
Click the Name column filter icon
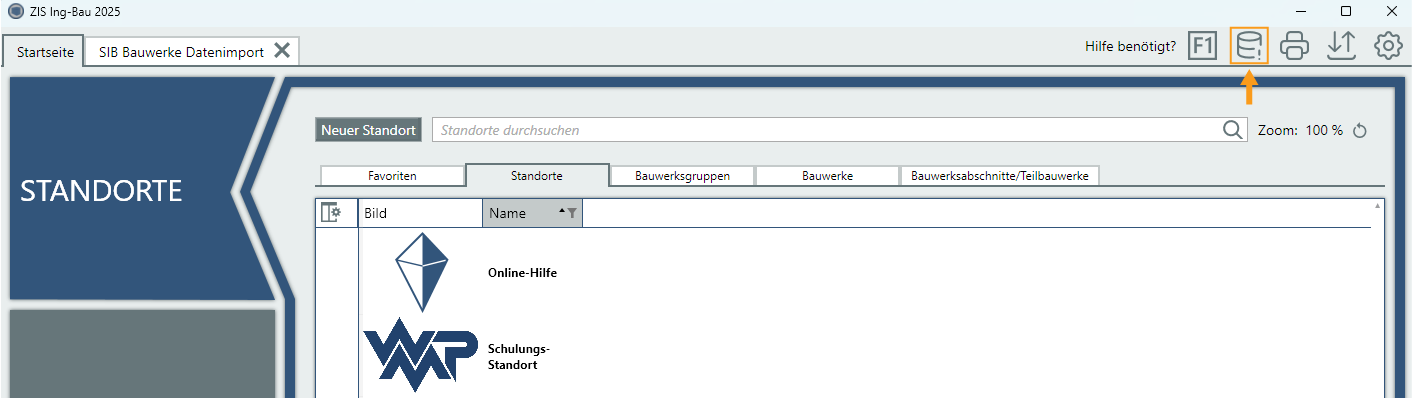tap(572, 213)
